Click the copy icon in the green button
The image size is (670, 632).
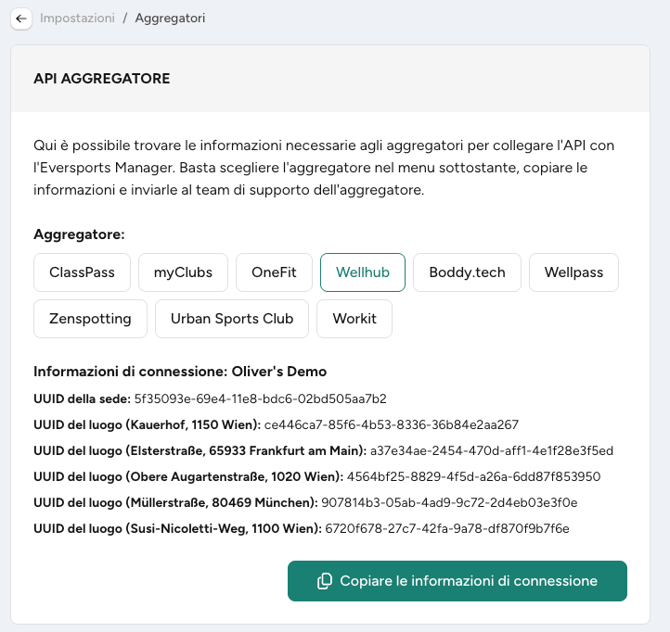[324, 581]
